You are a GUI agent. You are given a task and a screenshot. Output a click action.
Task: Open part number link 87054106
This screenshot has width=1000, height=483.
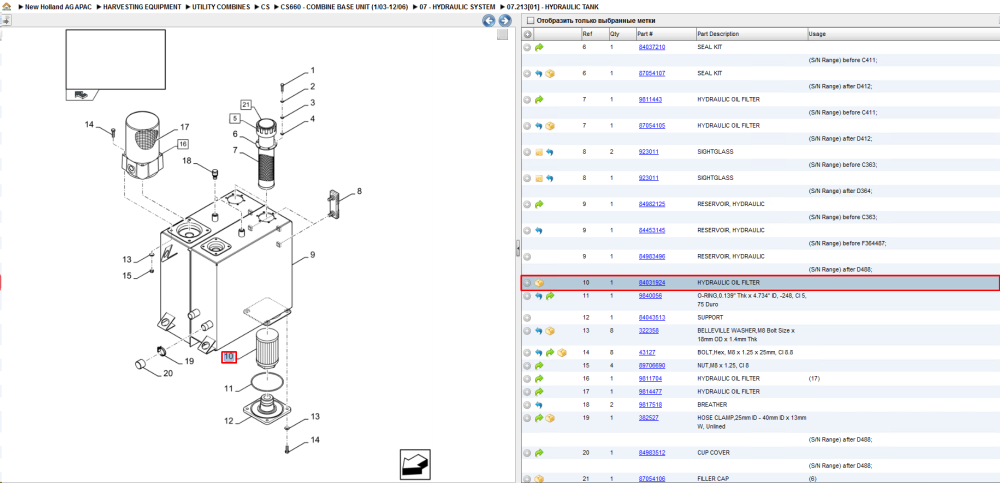pyautogui.click(x=652, y=479)
